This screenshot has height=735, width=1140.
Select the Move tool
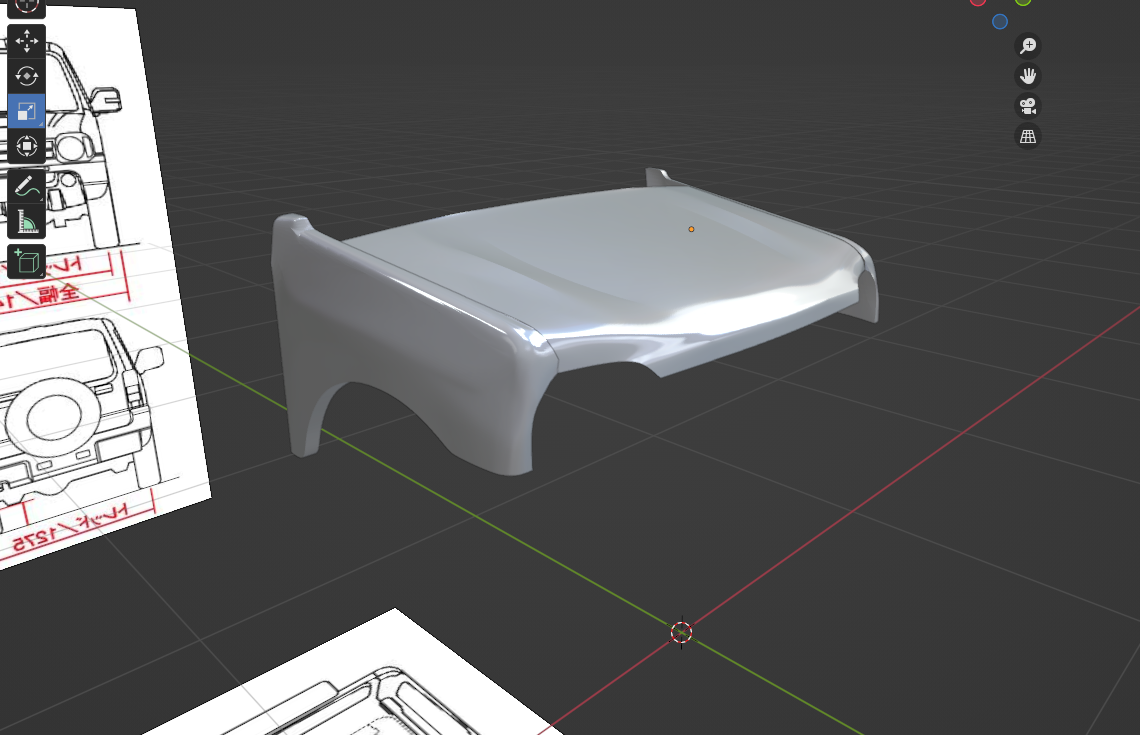27,41
